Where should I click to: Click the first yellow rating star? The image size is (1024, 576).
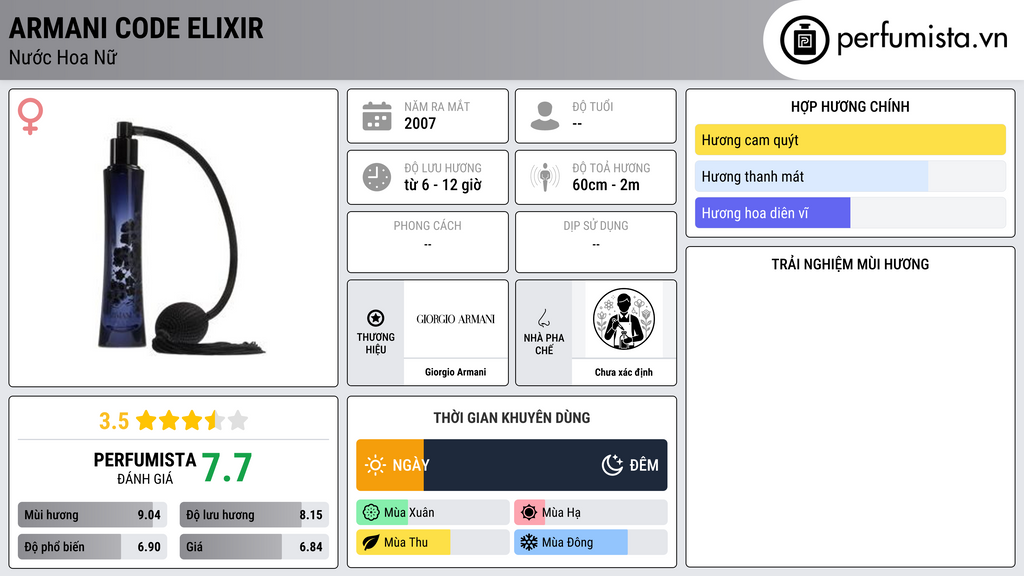point(146,420)
